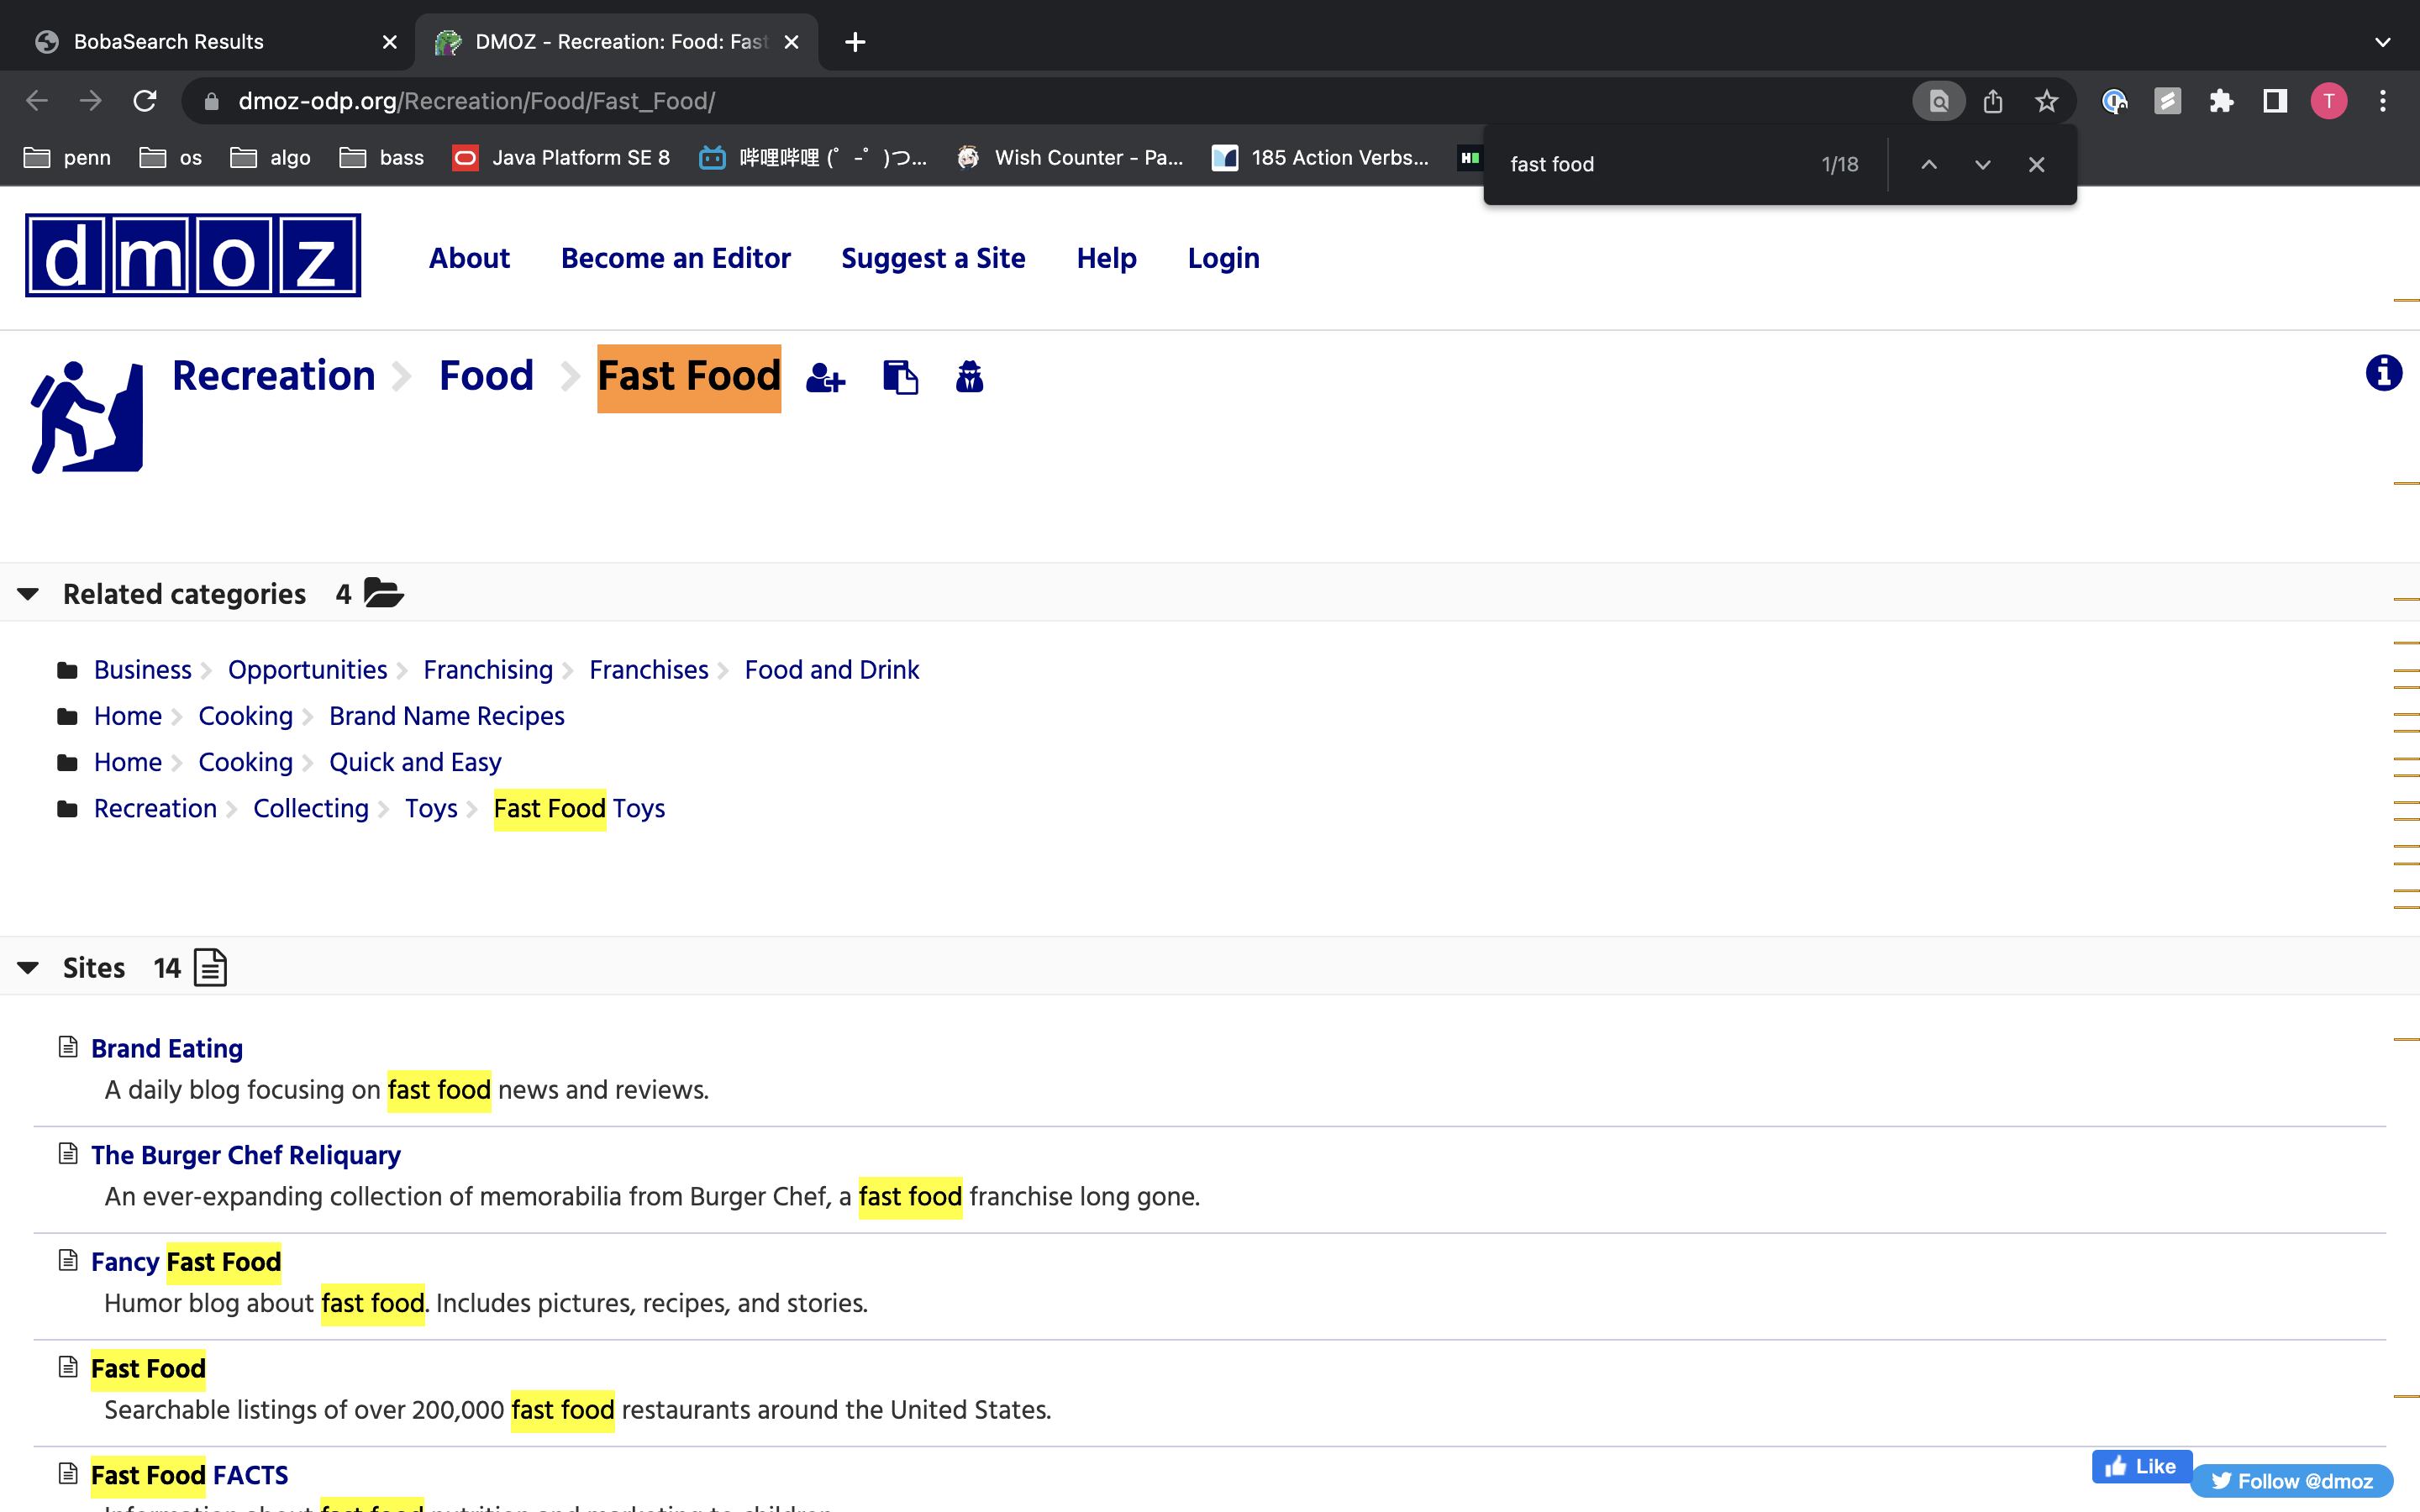The width and height of the screenshot is (2420, 1512).
Task: Open the 185 Action Verbs bookmark
Action: pyautogui.click(x=1320, y=157)
